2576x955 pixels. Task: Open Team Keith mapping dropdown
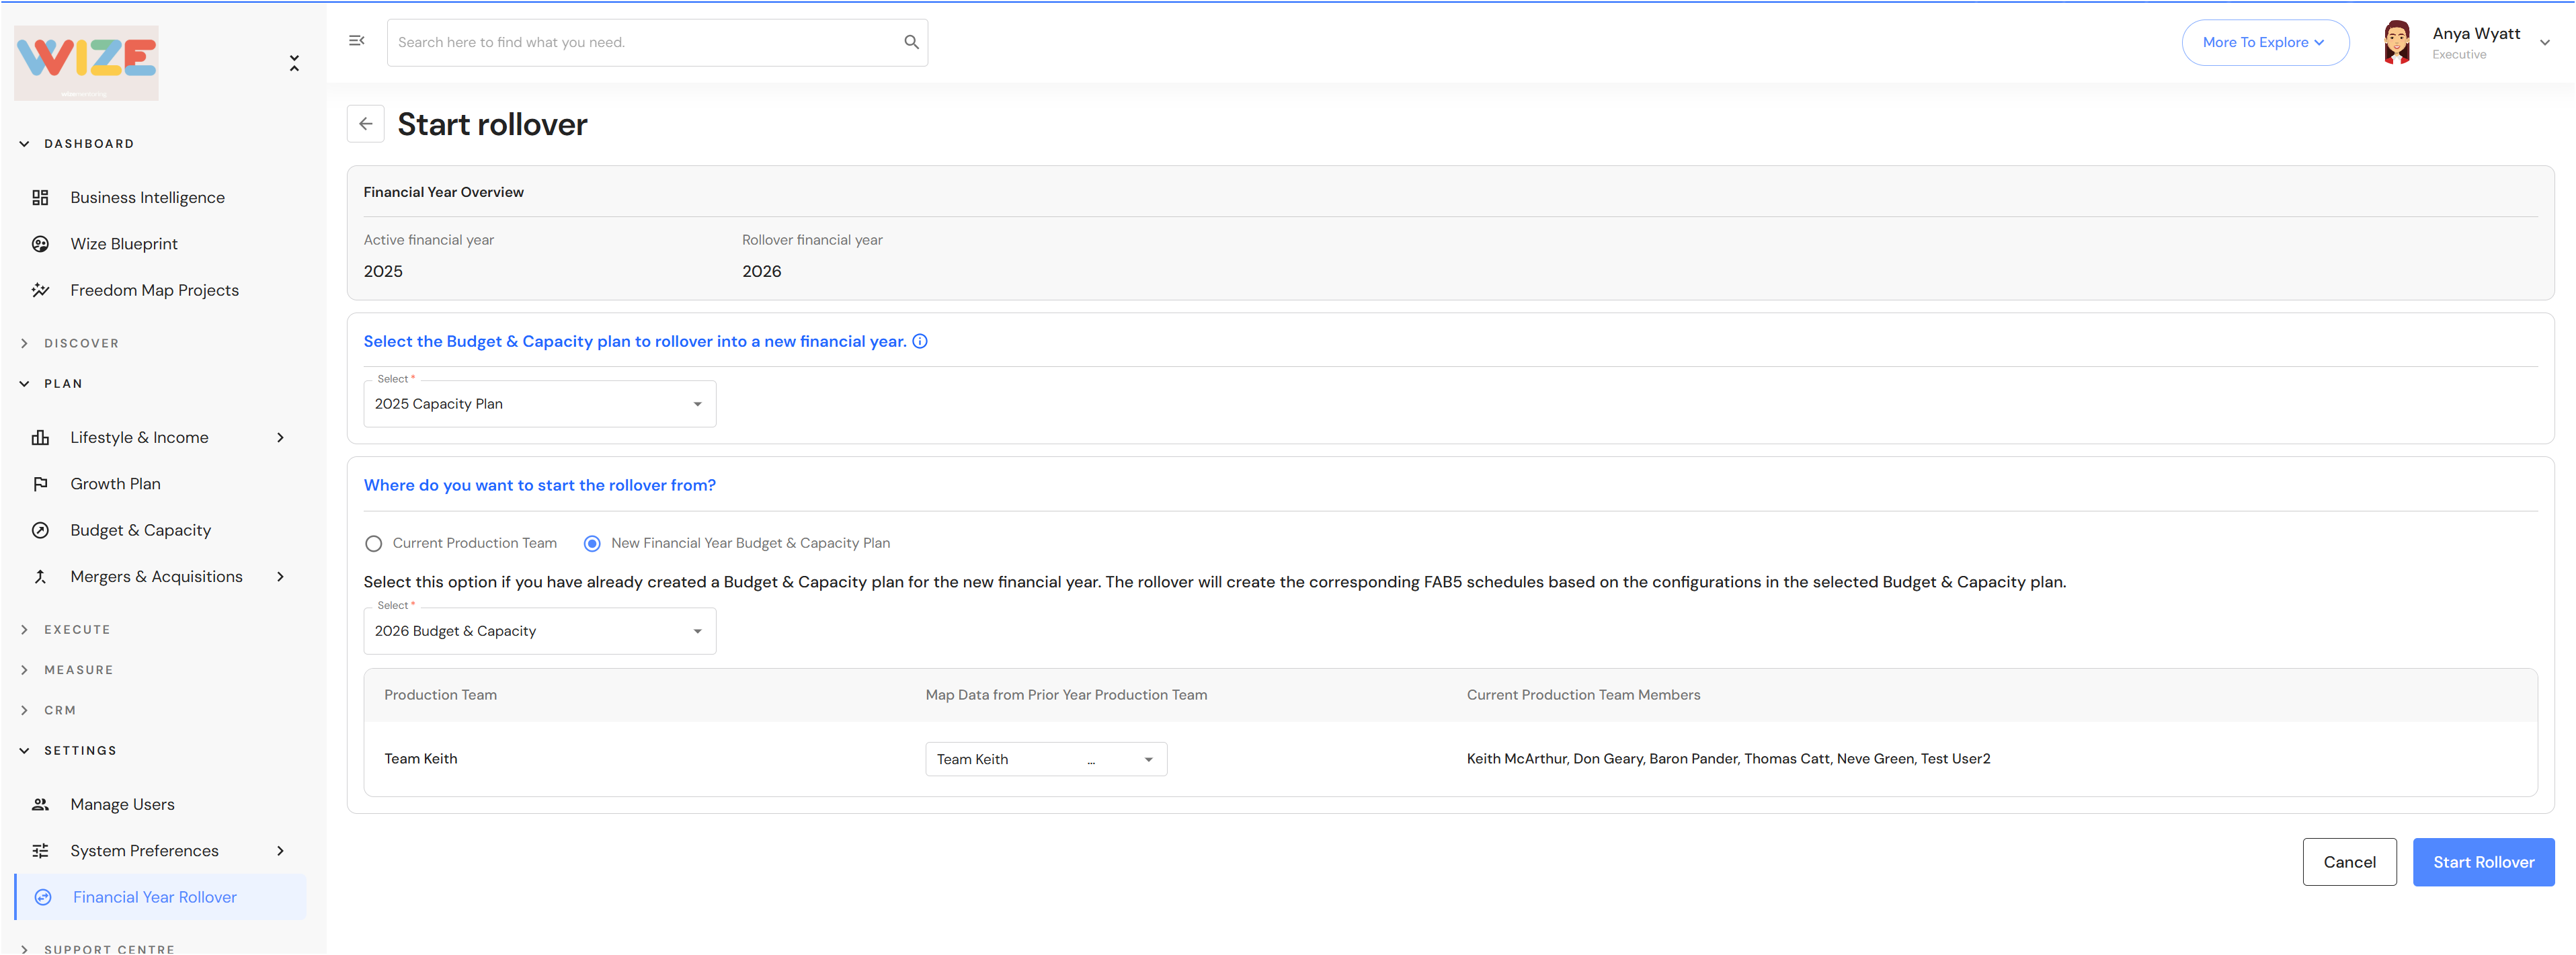click(x=1045, y=759)
